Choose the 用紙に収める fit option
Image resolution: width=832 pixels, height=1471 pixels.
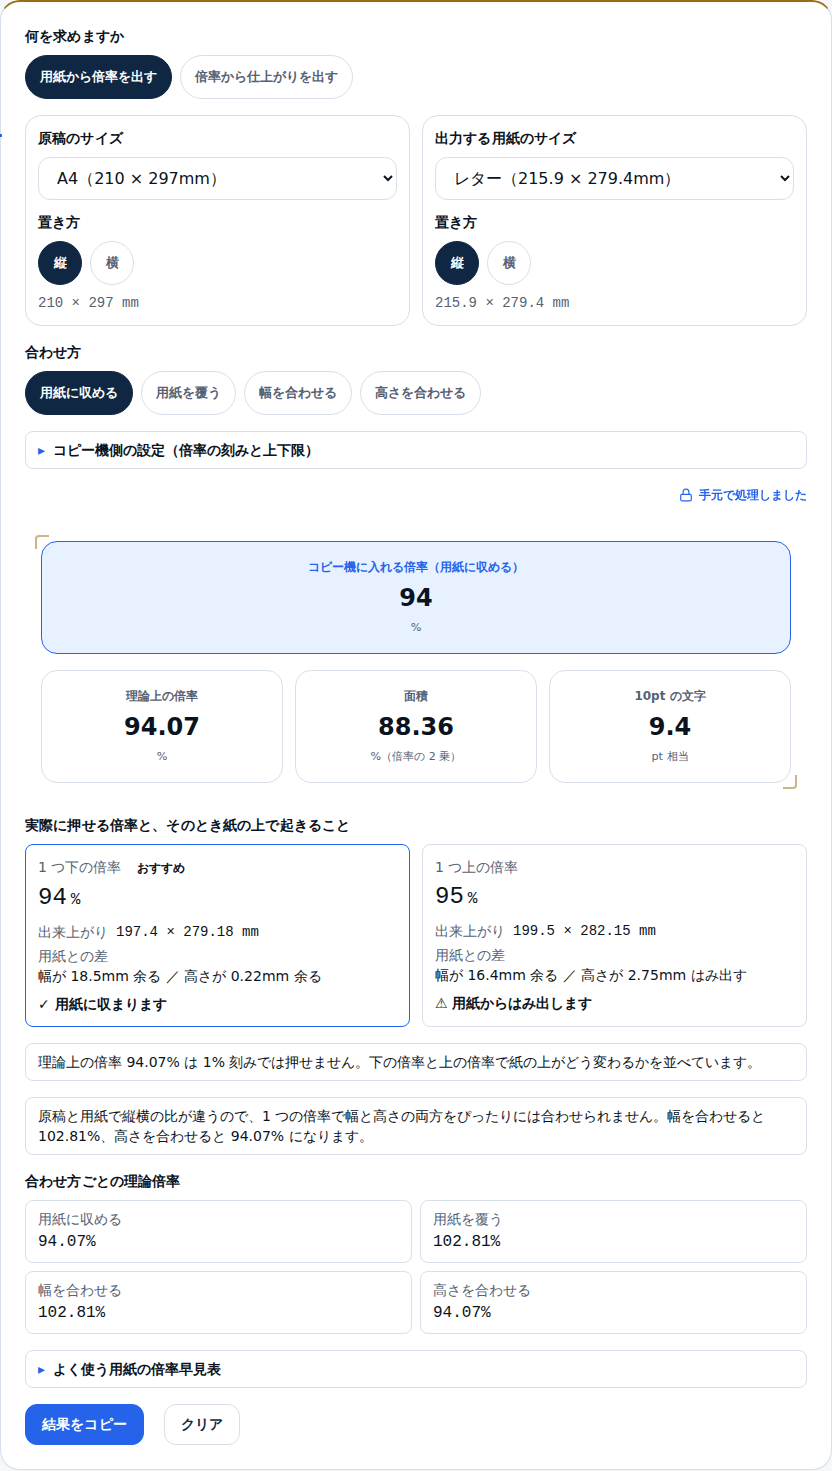coord(79,393)
